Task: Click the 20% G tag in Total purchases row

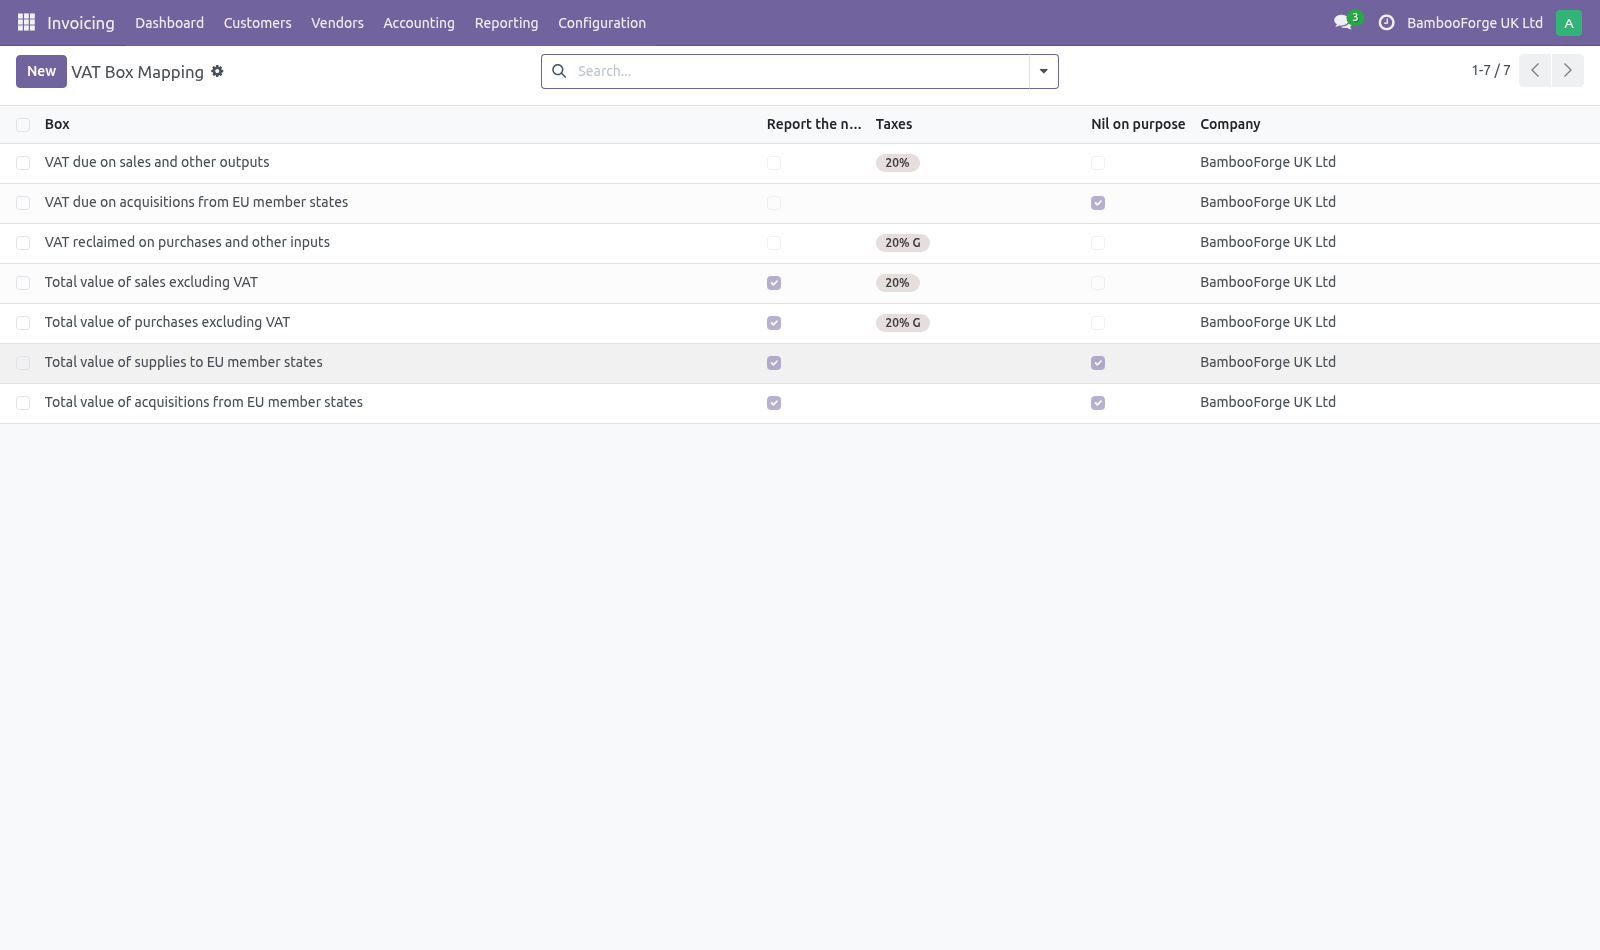Action: (x=902, y=323)
